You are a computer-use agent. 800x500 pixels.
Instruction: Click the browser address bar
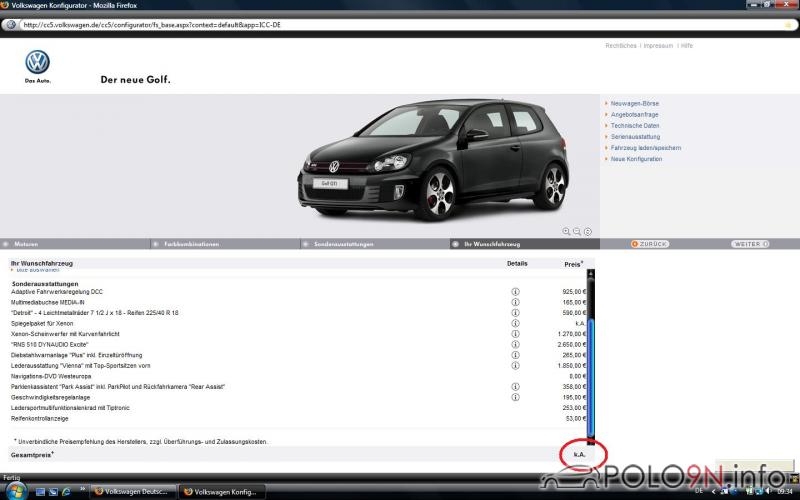400,24
